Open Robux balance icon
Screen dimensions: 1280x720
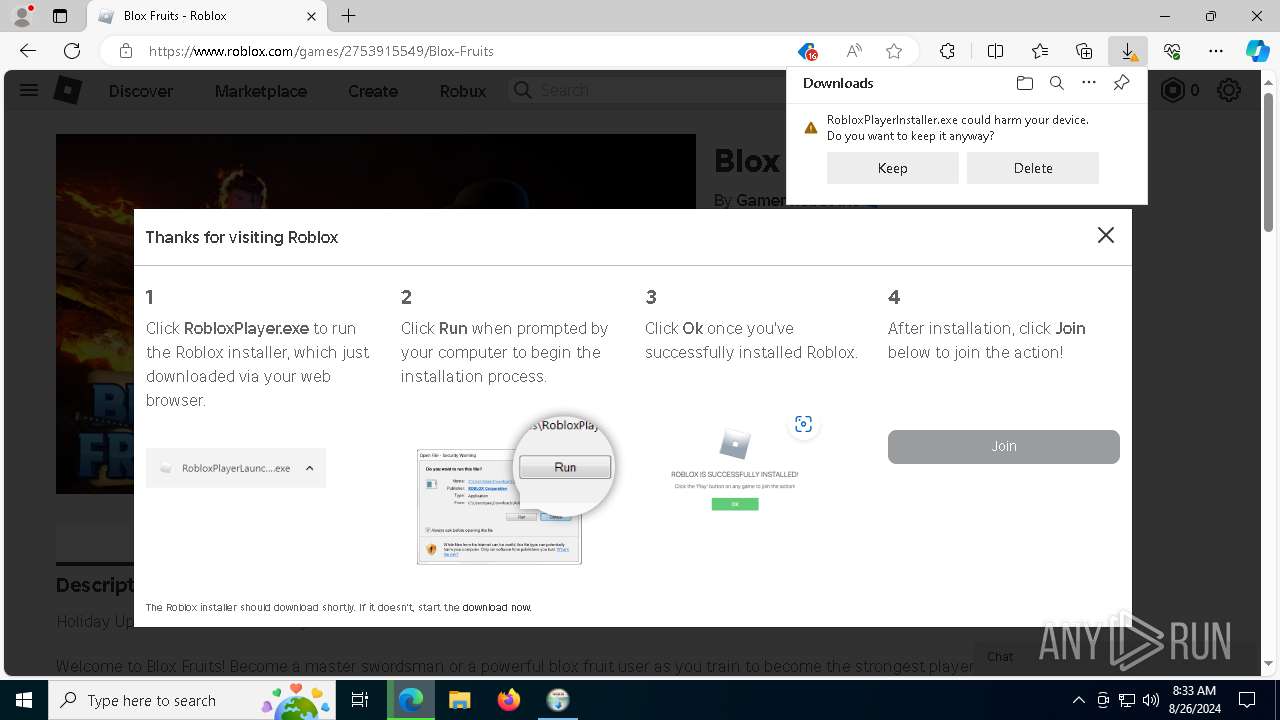[x=1173, y=91]
